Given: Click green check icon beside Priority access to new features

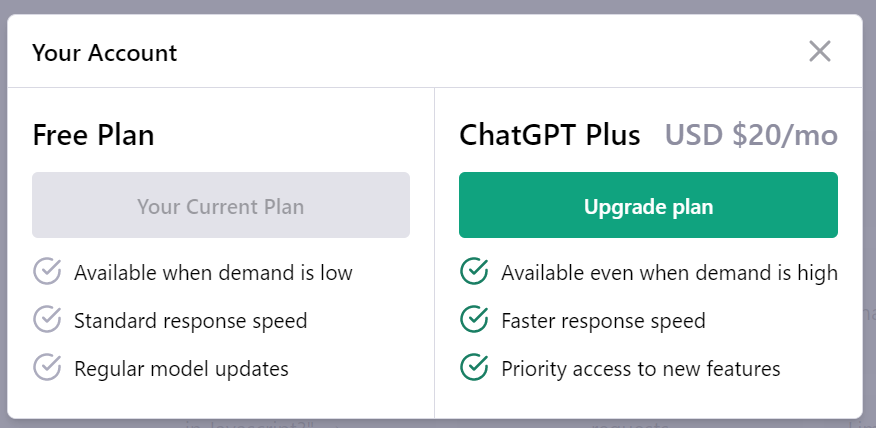Looking at the screenshot, I should [474, 368].
